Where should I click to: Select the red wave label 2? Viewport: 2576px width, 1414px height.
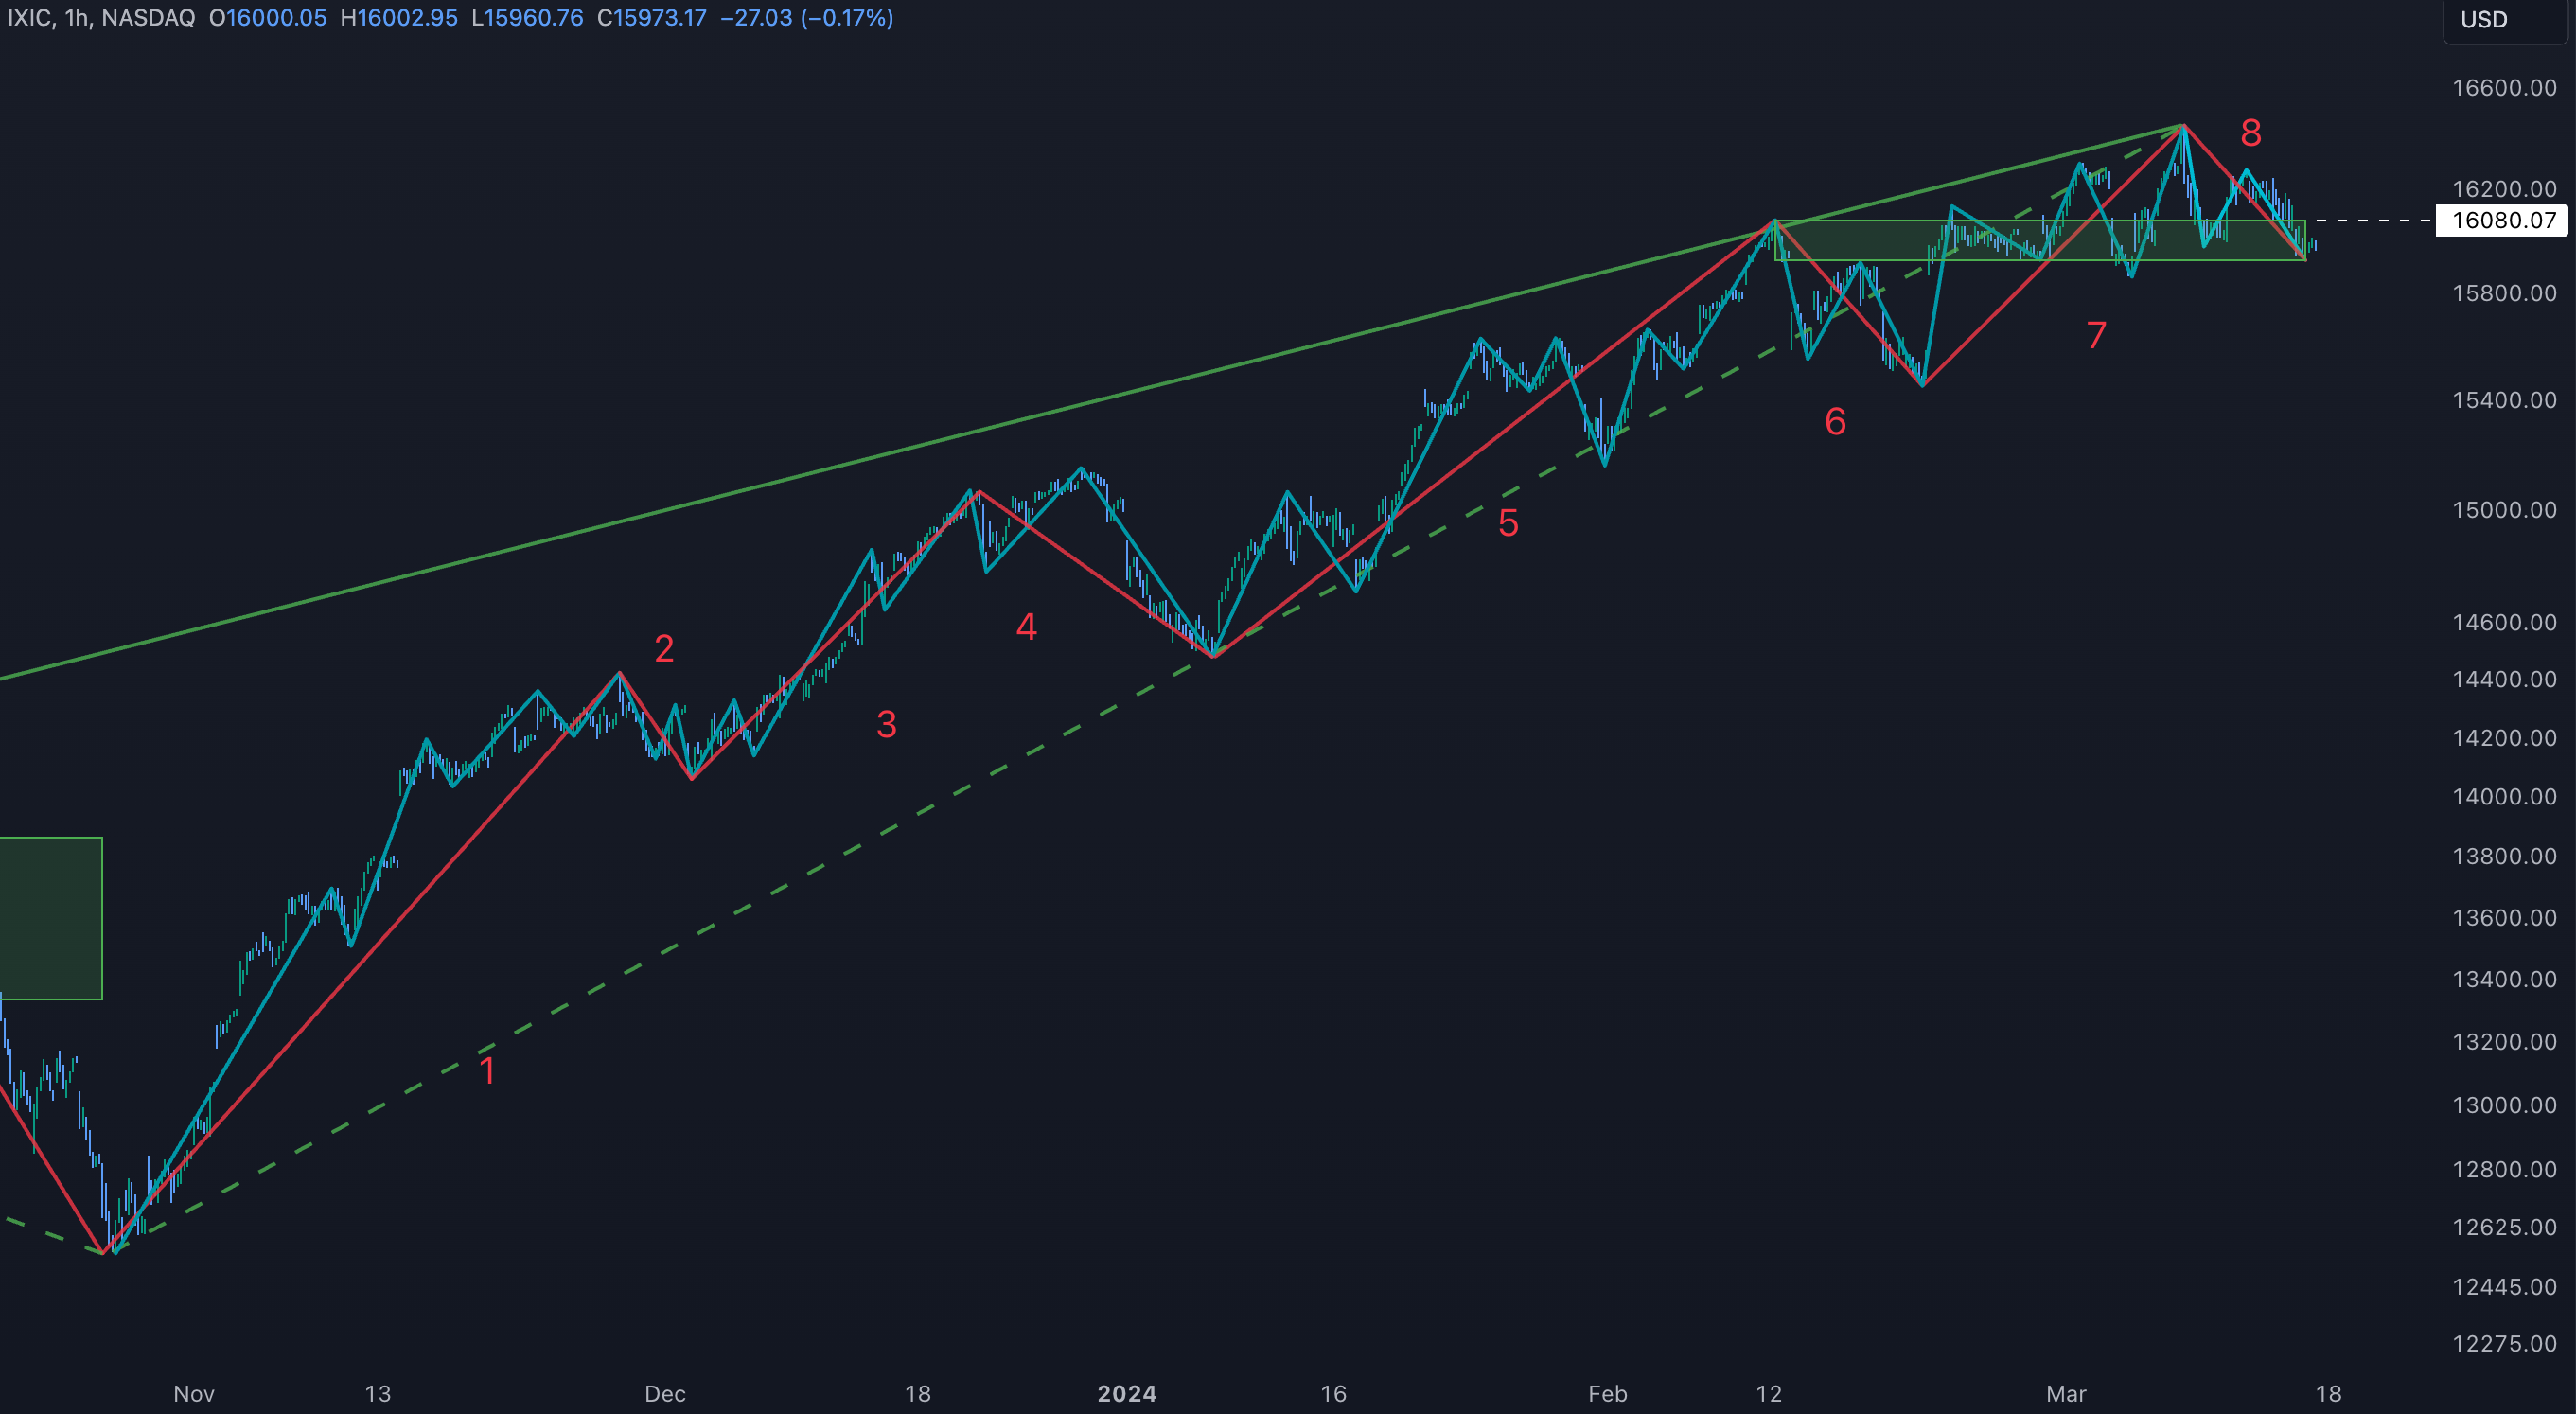tap(664, 649)
